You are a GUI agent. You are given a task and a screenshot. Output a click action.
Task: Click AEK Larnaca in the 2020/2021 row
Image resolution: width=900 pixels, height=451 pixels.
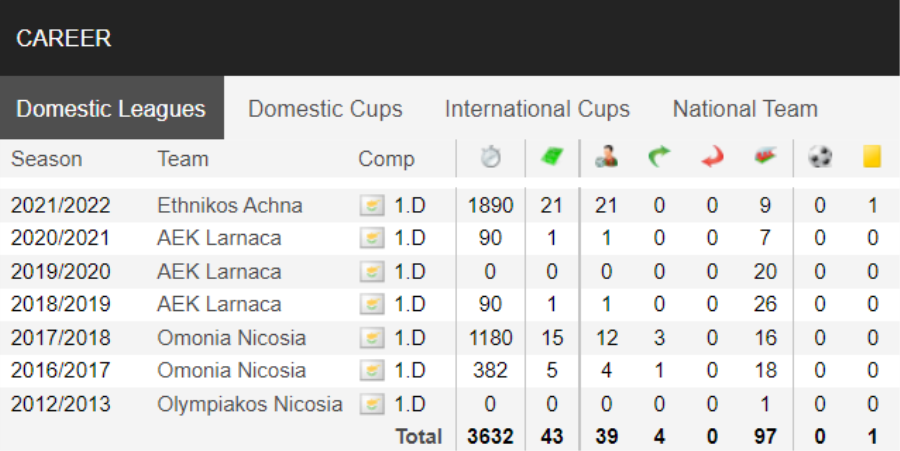[219, 238]
